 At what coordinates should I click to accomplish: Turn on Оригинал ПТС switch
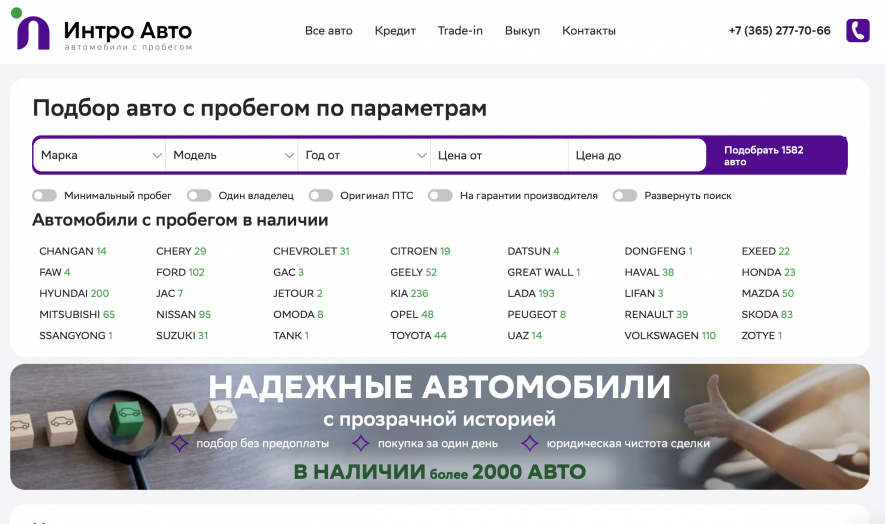(321, 195)
